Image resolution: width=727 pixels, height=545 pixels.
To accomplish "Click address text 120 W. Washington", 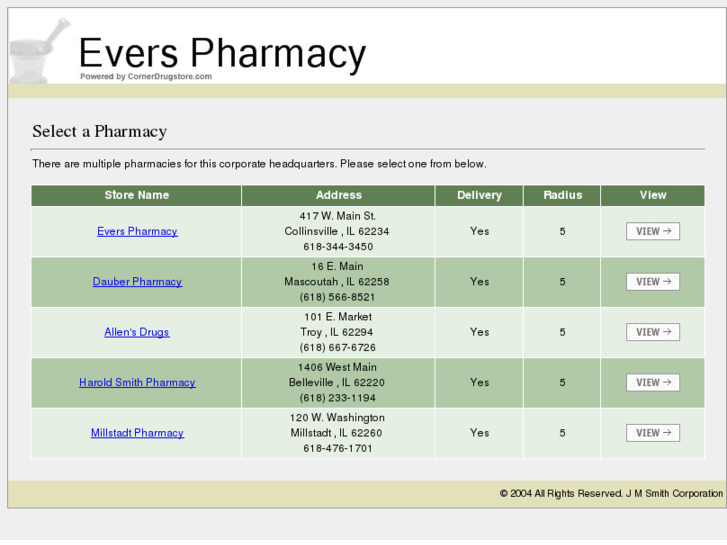I will point(337,418).
